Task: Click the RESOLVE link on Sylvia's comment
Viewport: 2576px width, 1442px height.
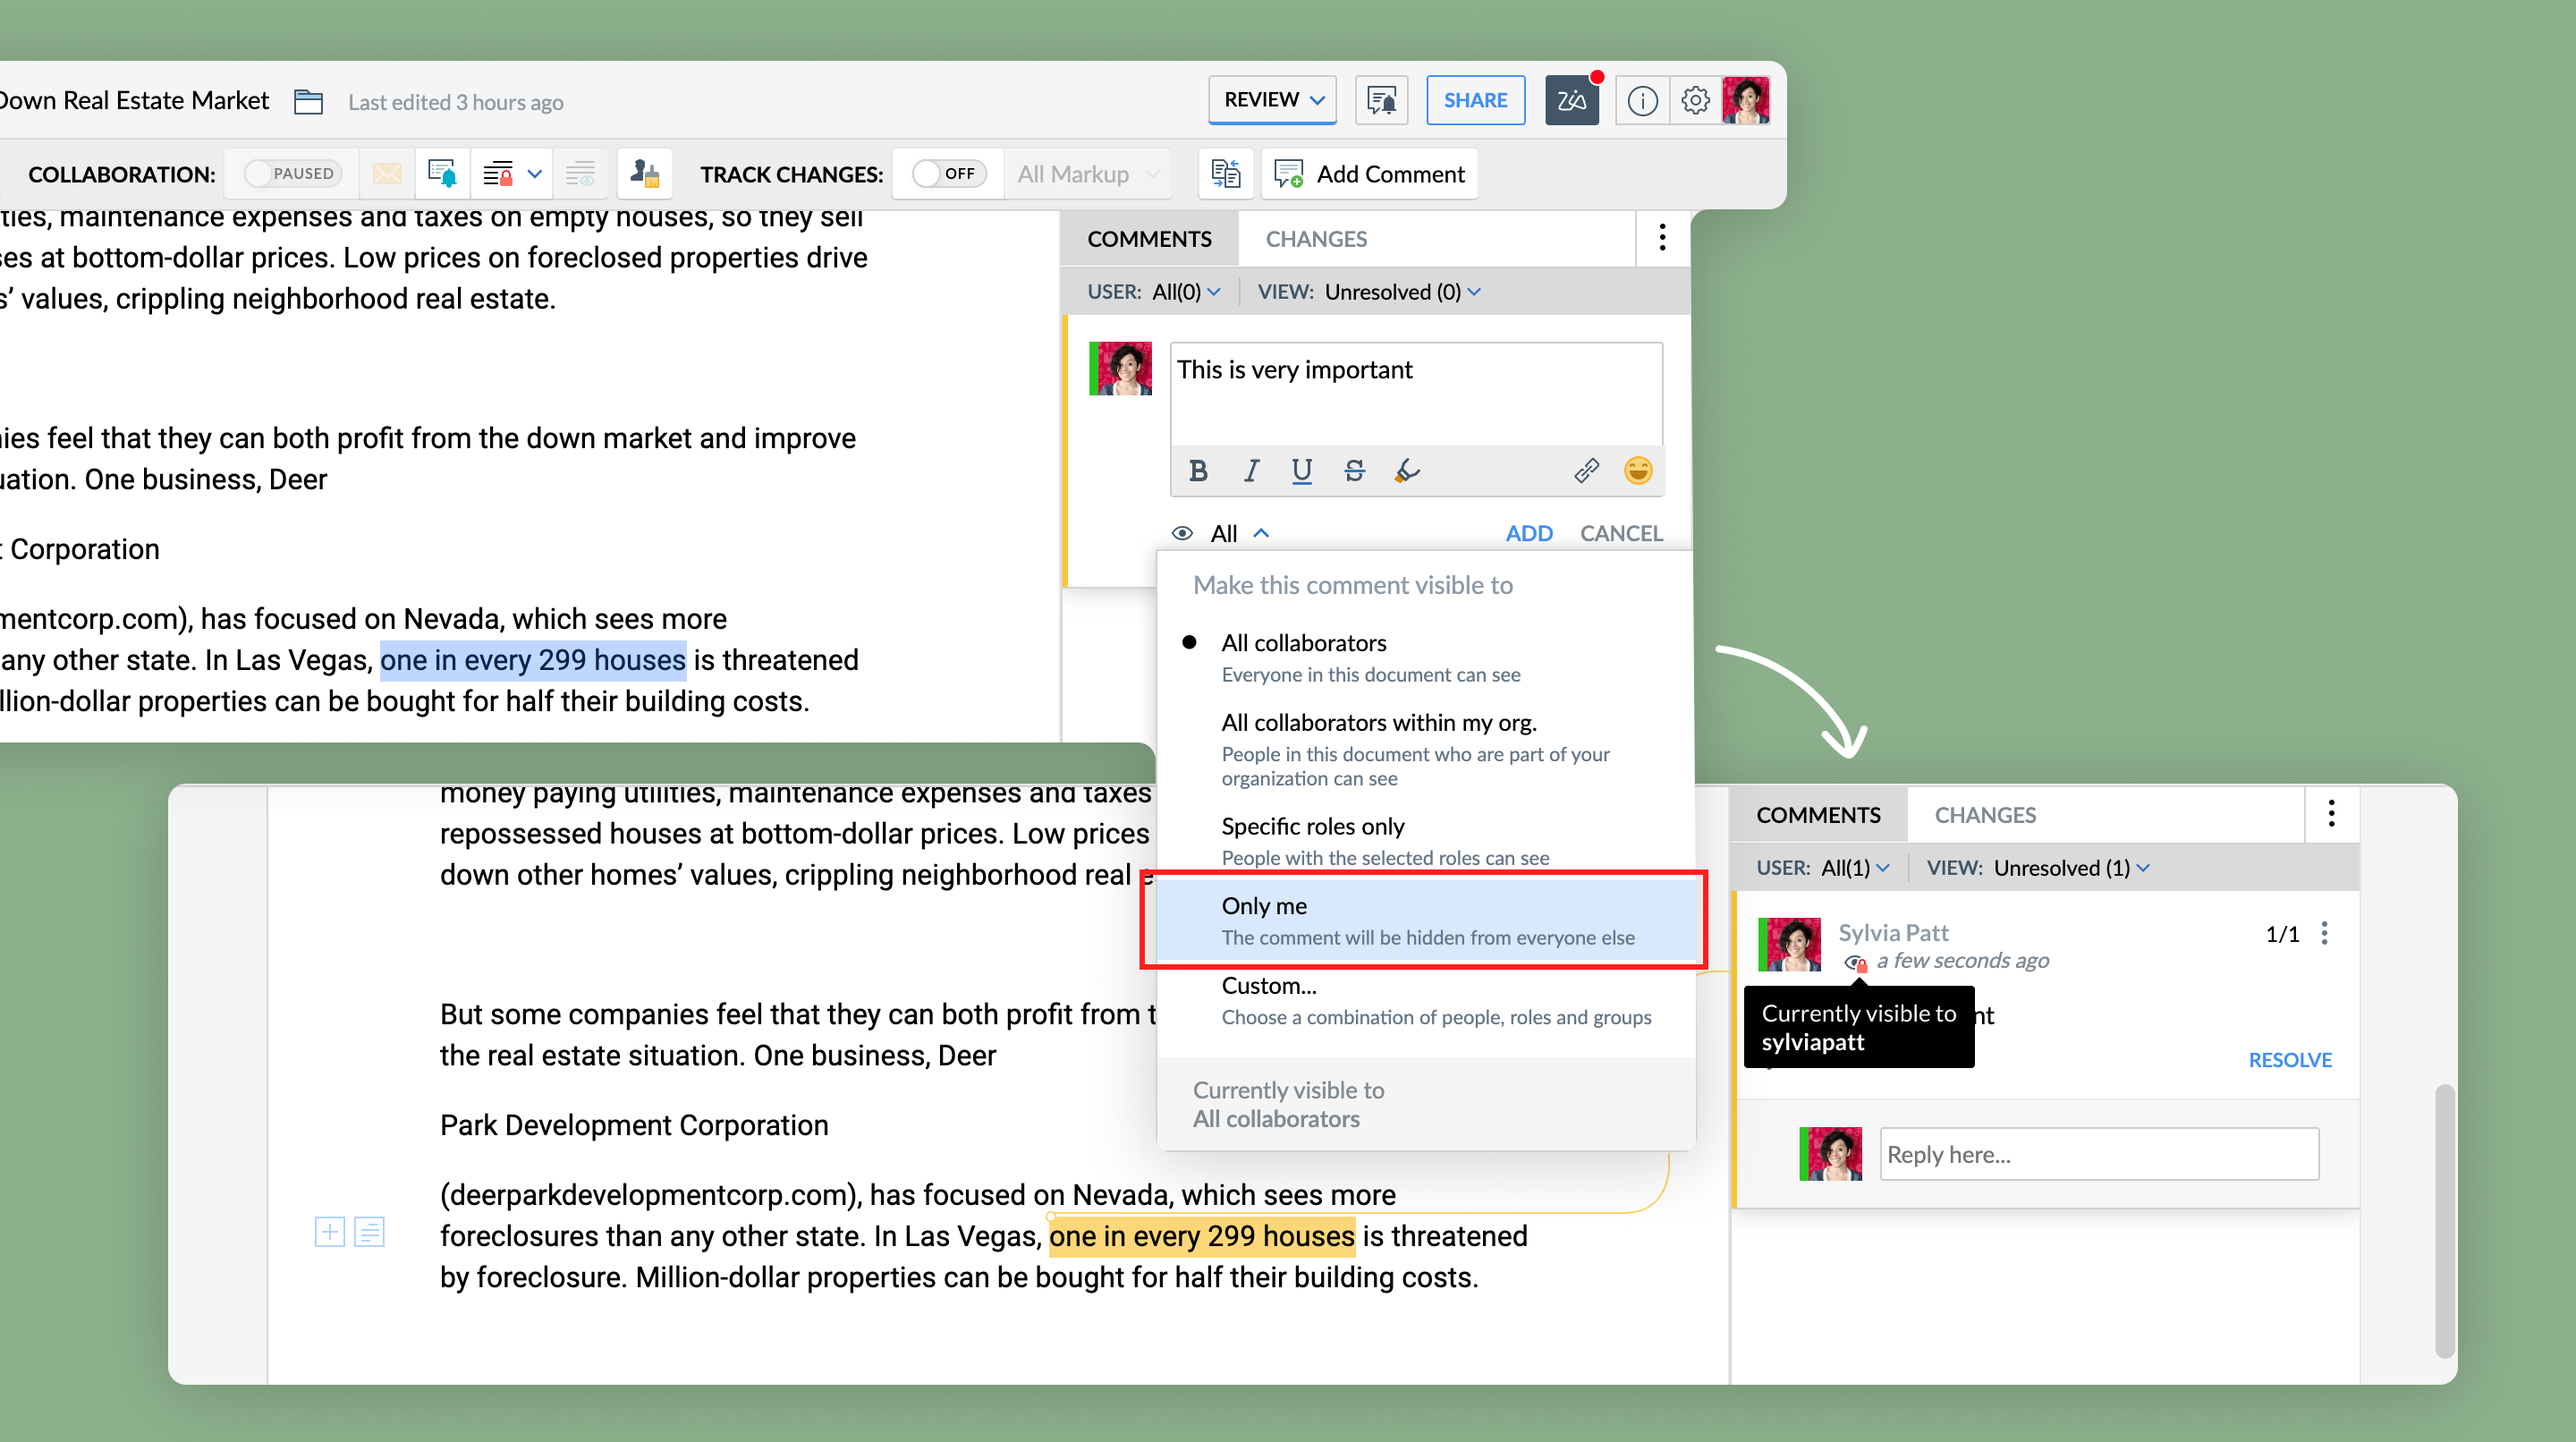Action: (2289, 1060)
